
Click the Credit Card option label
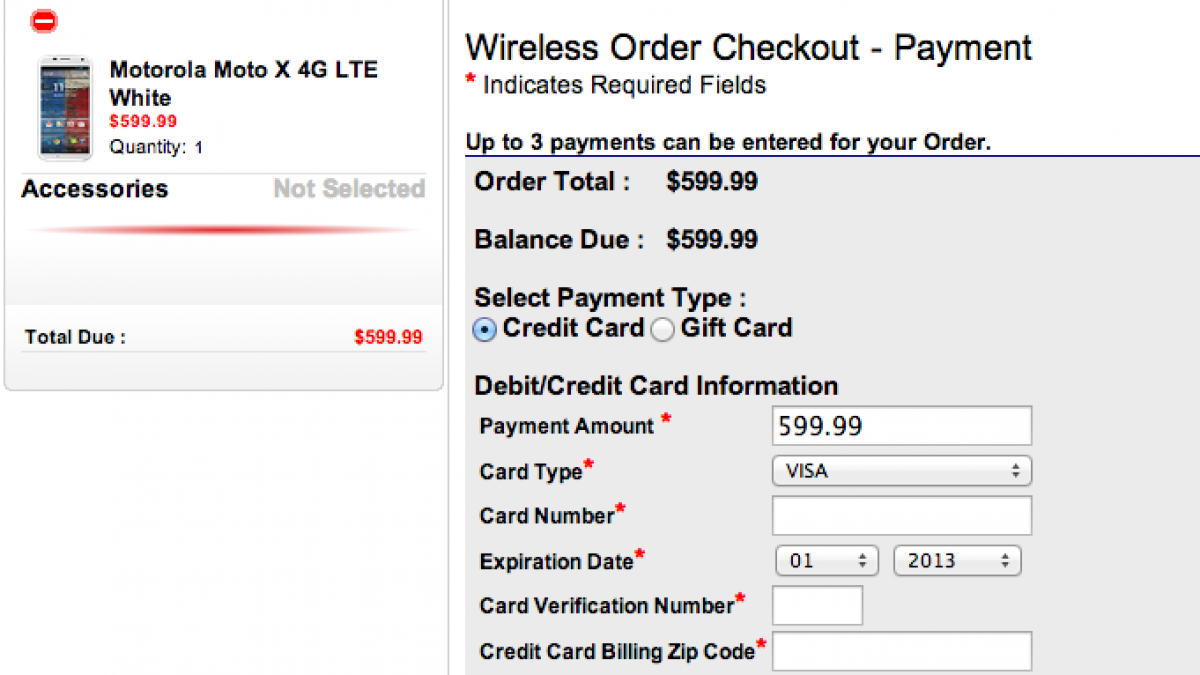coord(573,328)
